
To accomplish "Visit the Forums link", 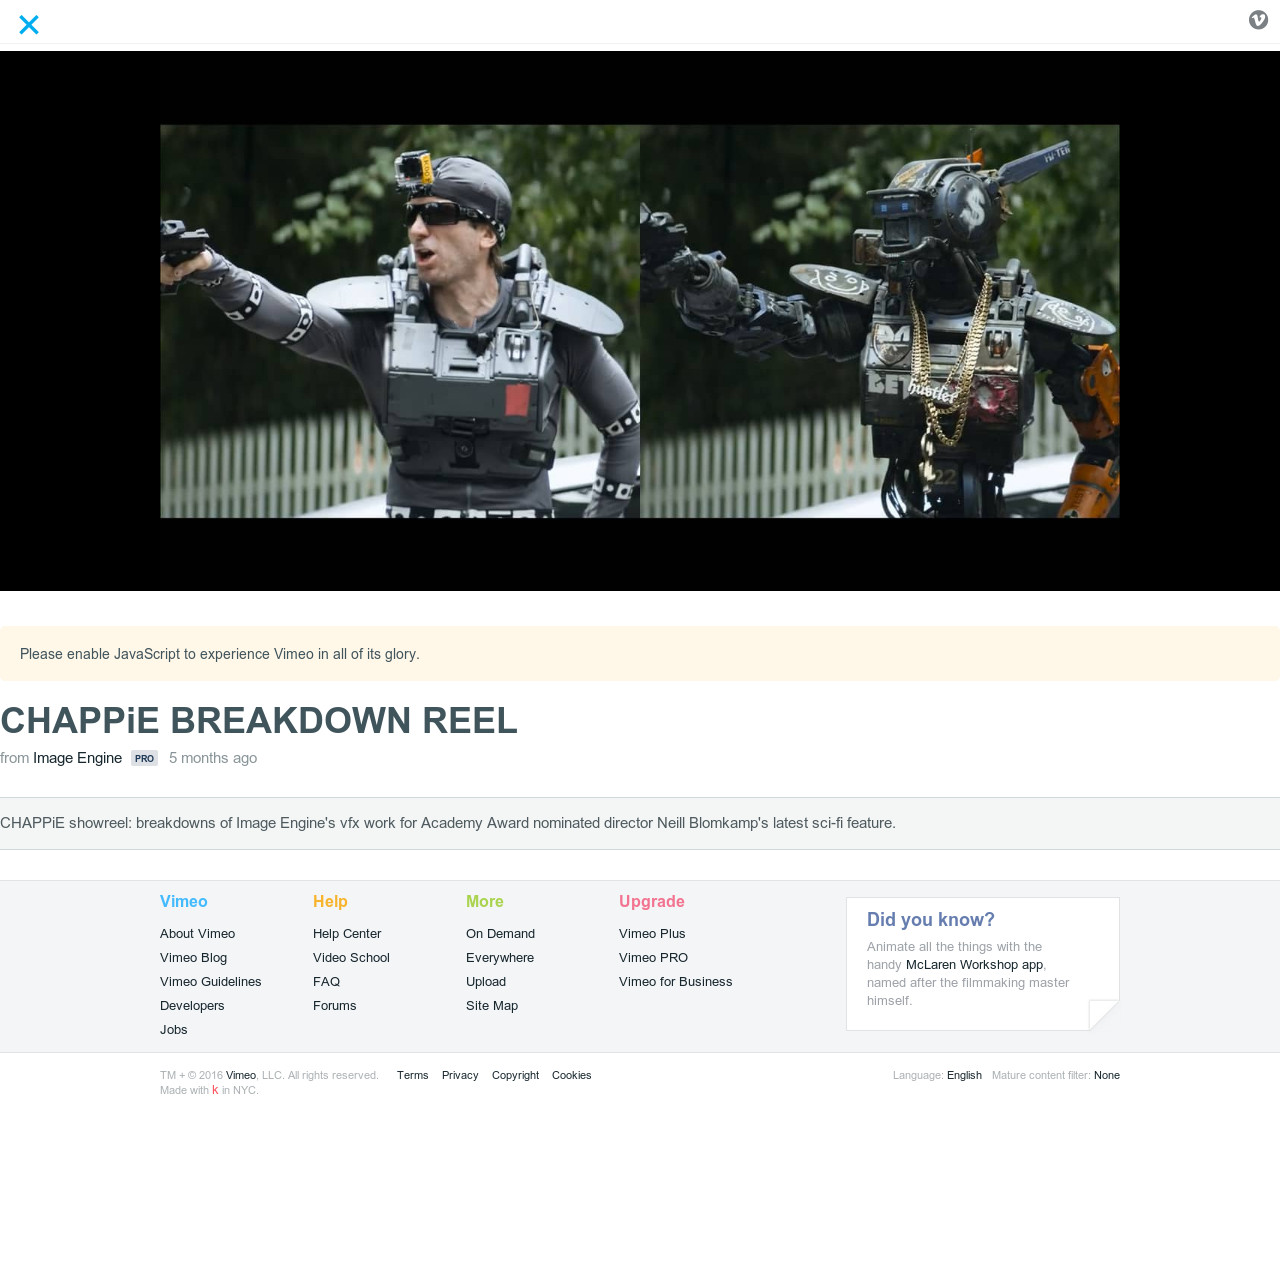I will pos(334,1006).
